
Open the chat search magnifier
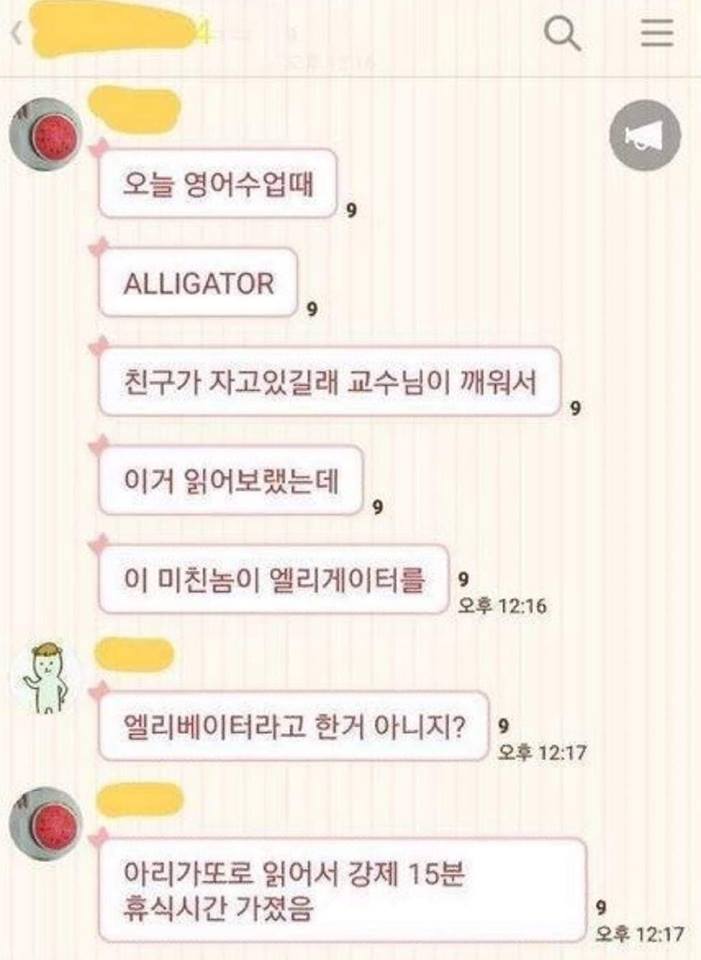tap(561, 33)
